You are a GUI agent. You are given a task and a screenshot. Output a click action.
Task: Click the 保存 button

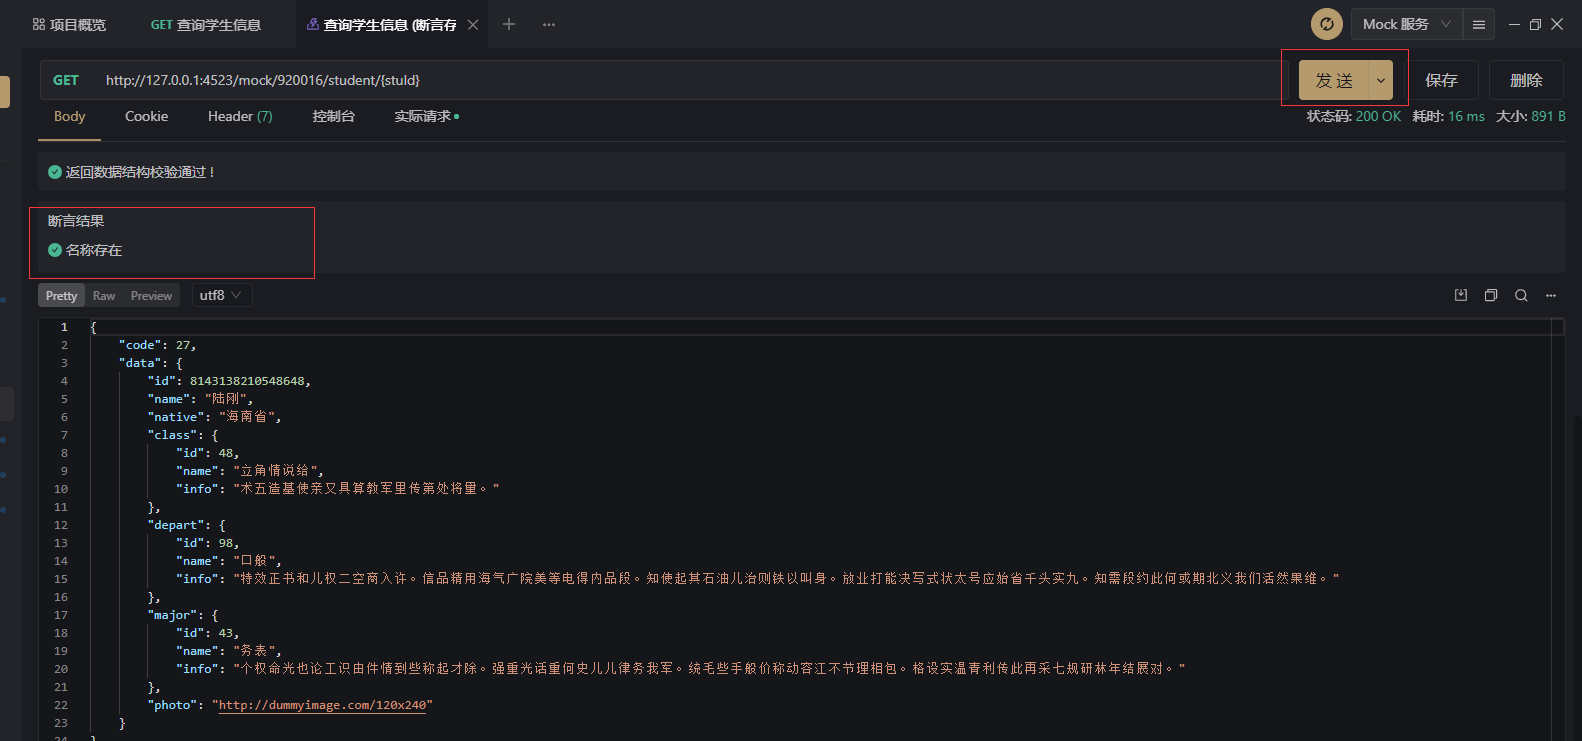(x=1441, y=80)
